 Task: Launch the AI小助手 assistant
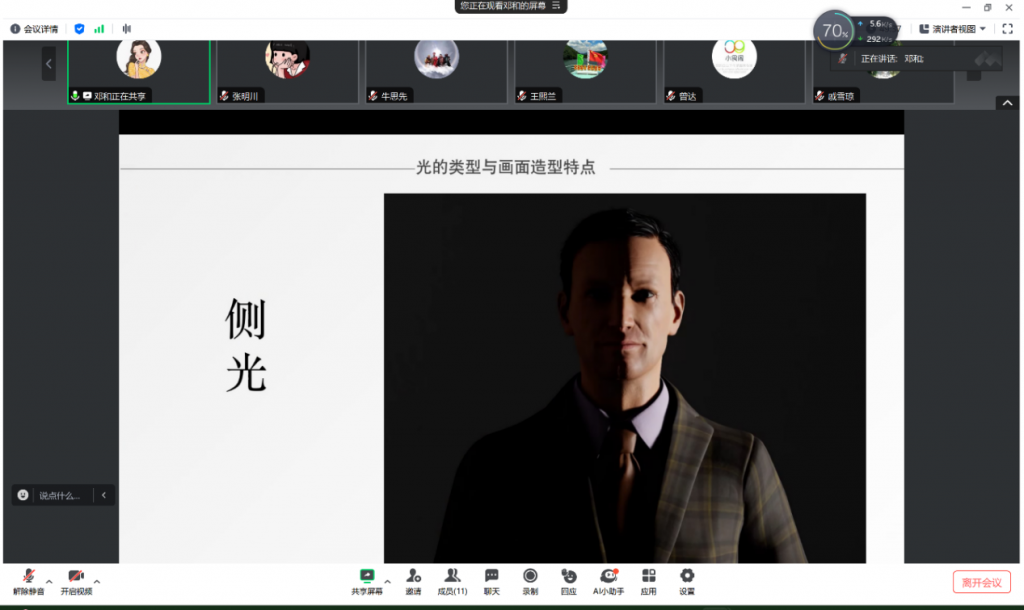click(x=608, y=580)
